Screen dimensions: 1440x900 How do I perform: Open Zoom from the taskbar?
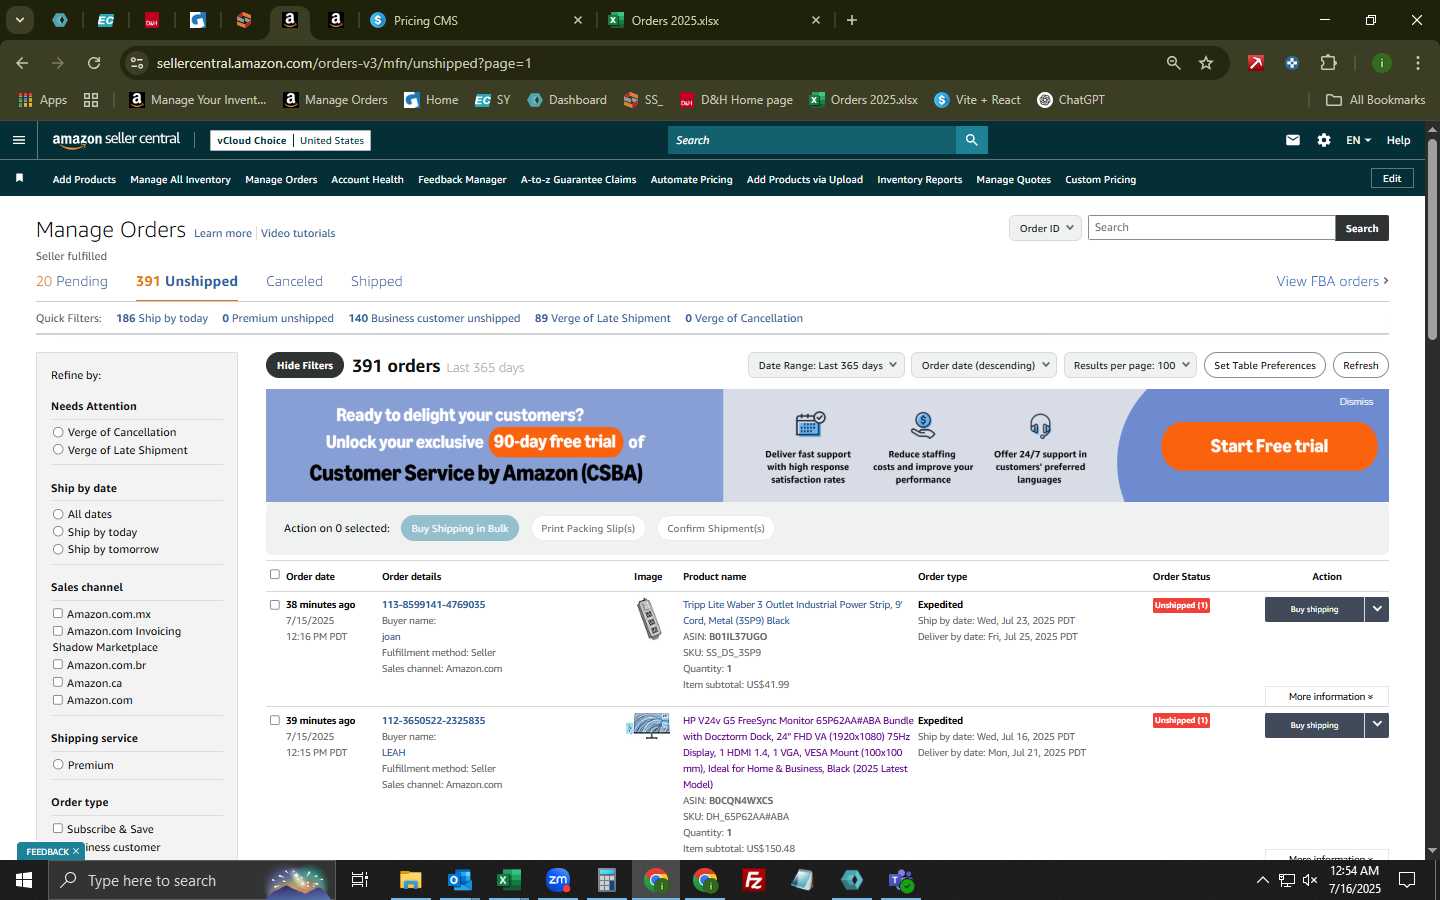click(x=557, y=880)
